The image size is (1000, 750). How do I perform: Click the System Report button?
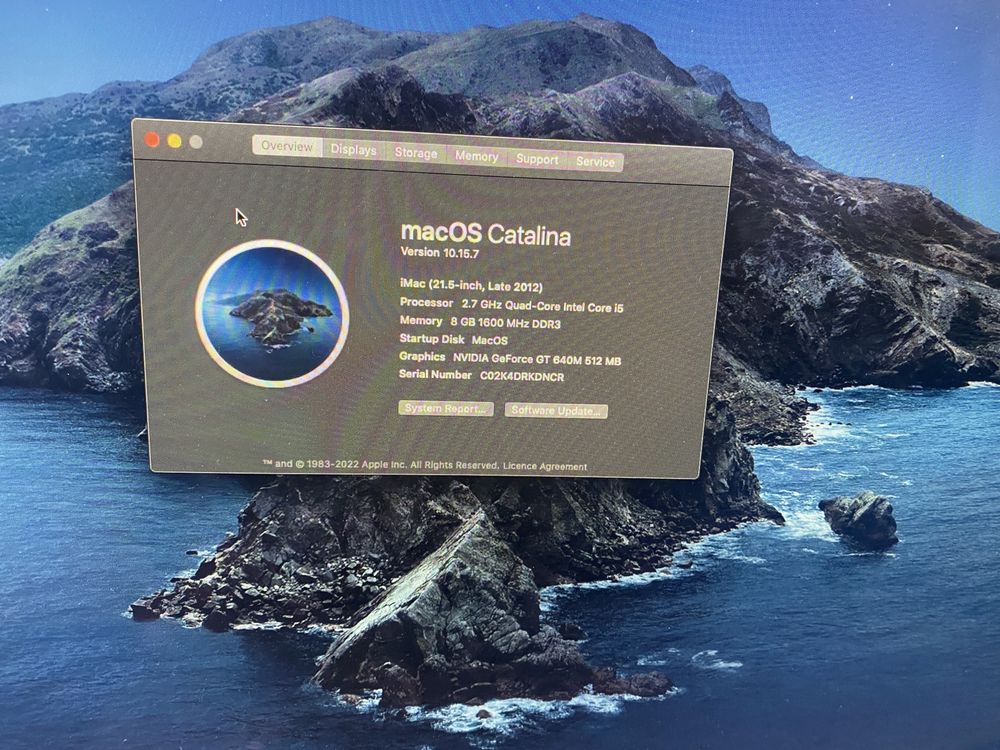pos(446,408)
